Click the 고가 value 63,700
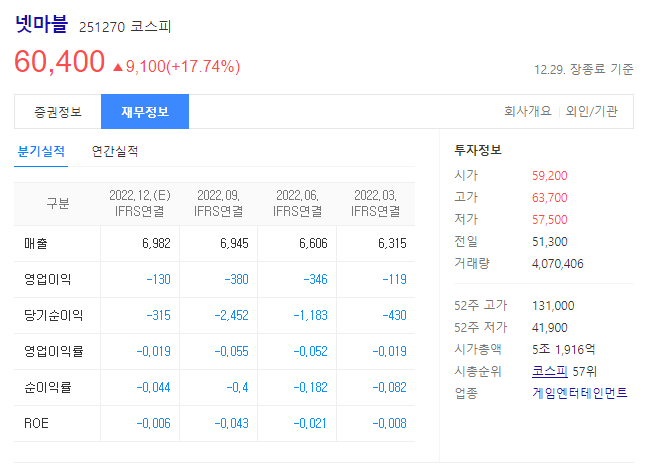 click(x=550, y=197)
